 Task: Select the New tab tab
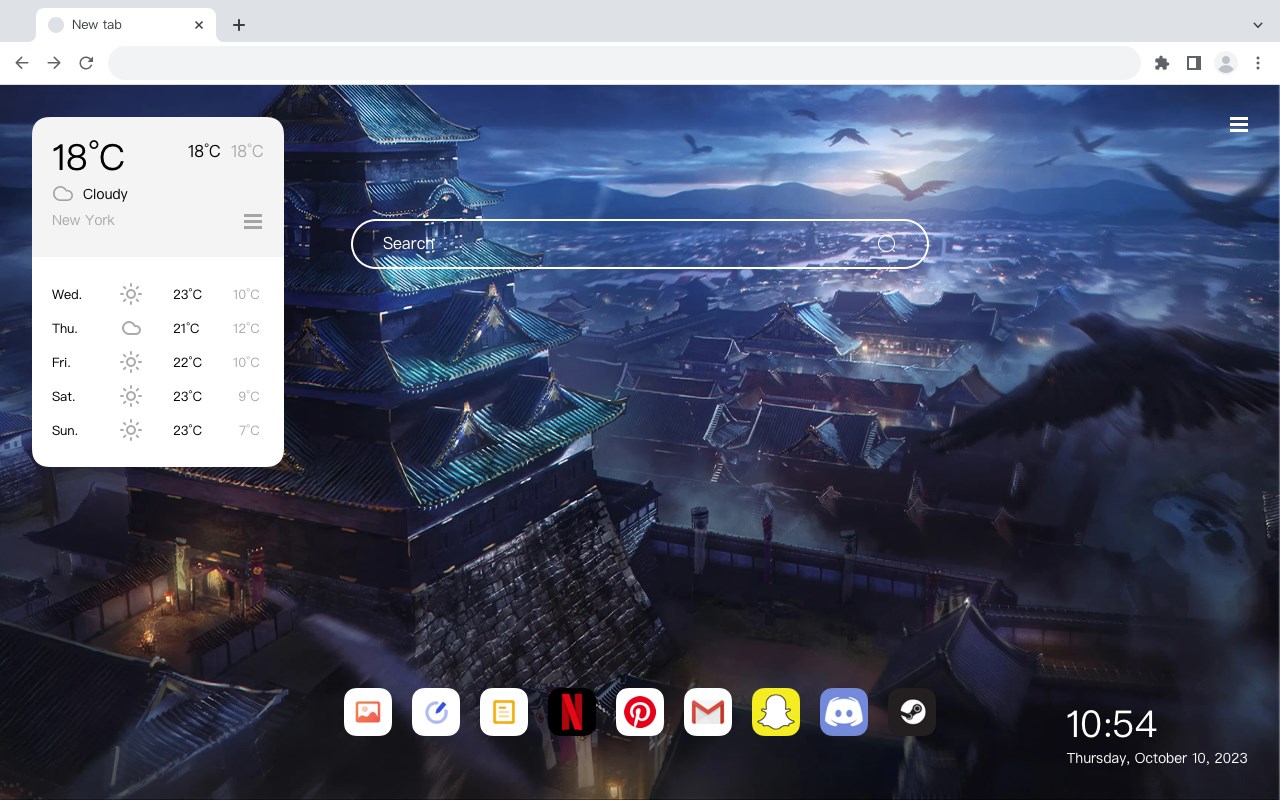(x=126, y=25)
